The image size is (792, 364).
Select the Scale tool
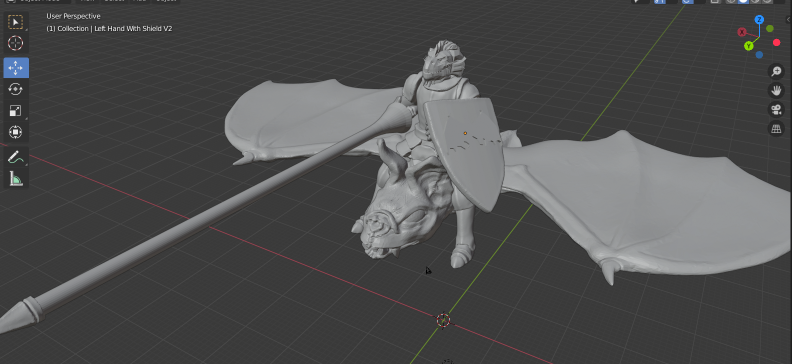[16, 111]
